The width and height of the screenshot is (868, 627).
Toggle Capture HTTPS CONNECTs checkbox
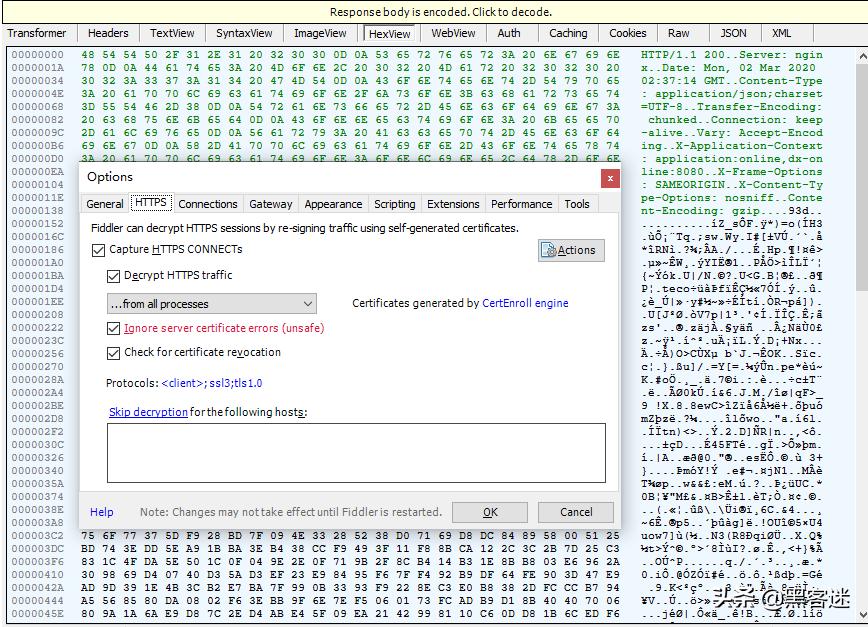(99, 250)
